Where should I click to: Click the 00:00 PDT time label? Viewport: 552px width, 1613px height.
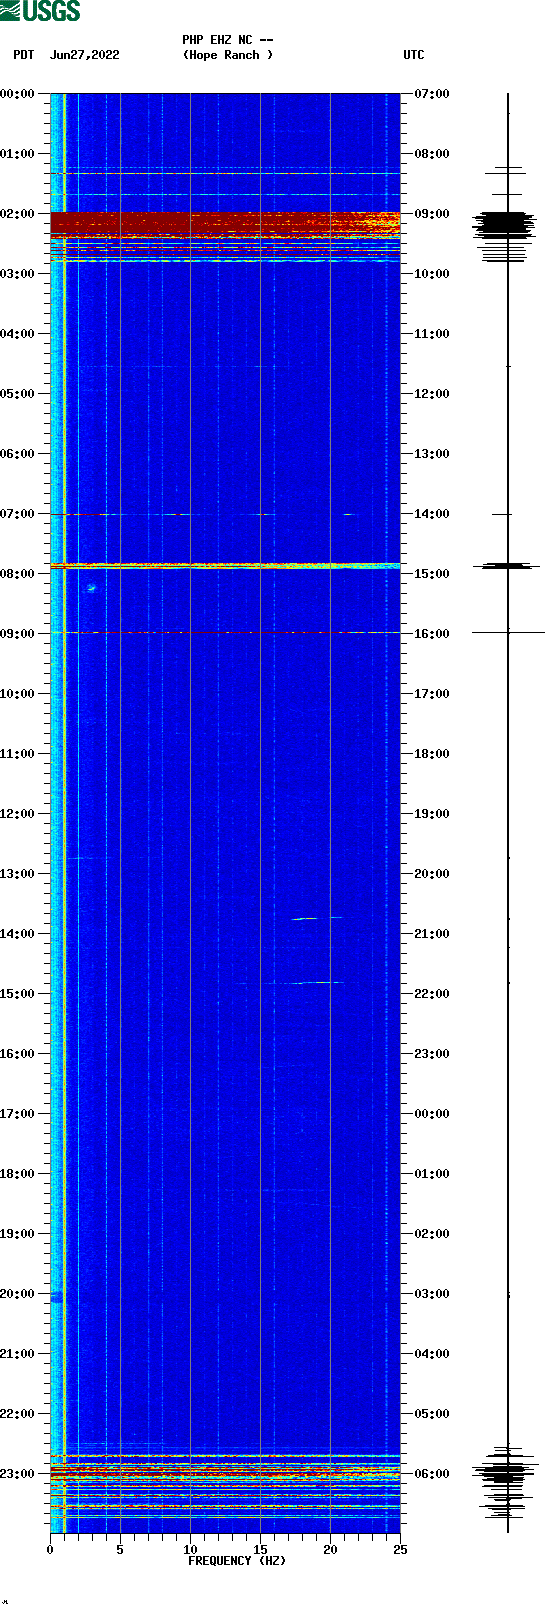(x=18, y=94)
